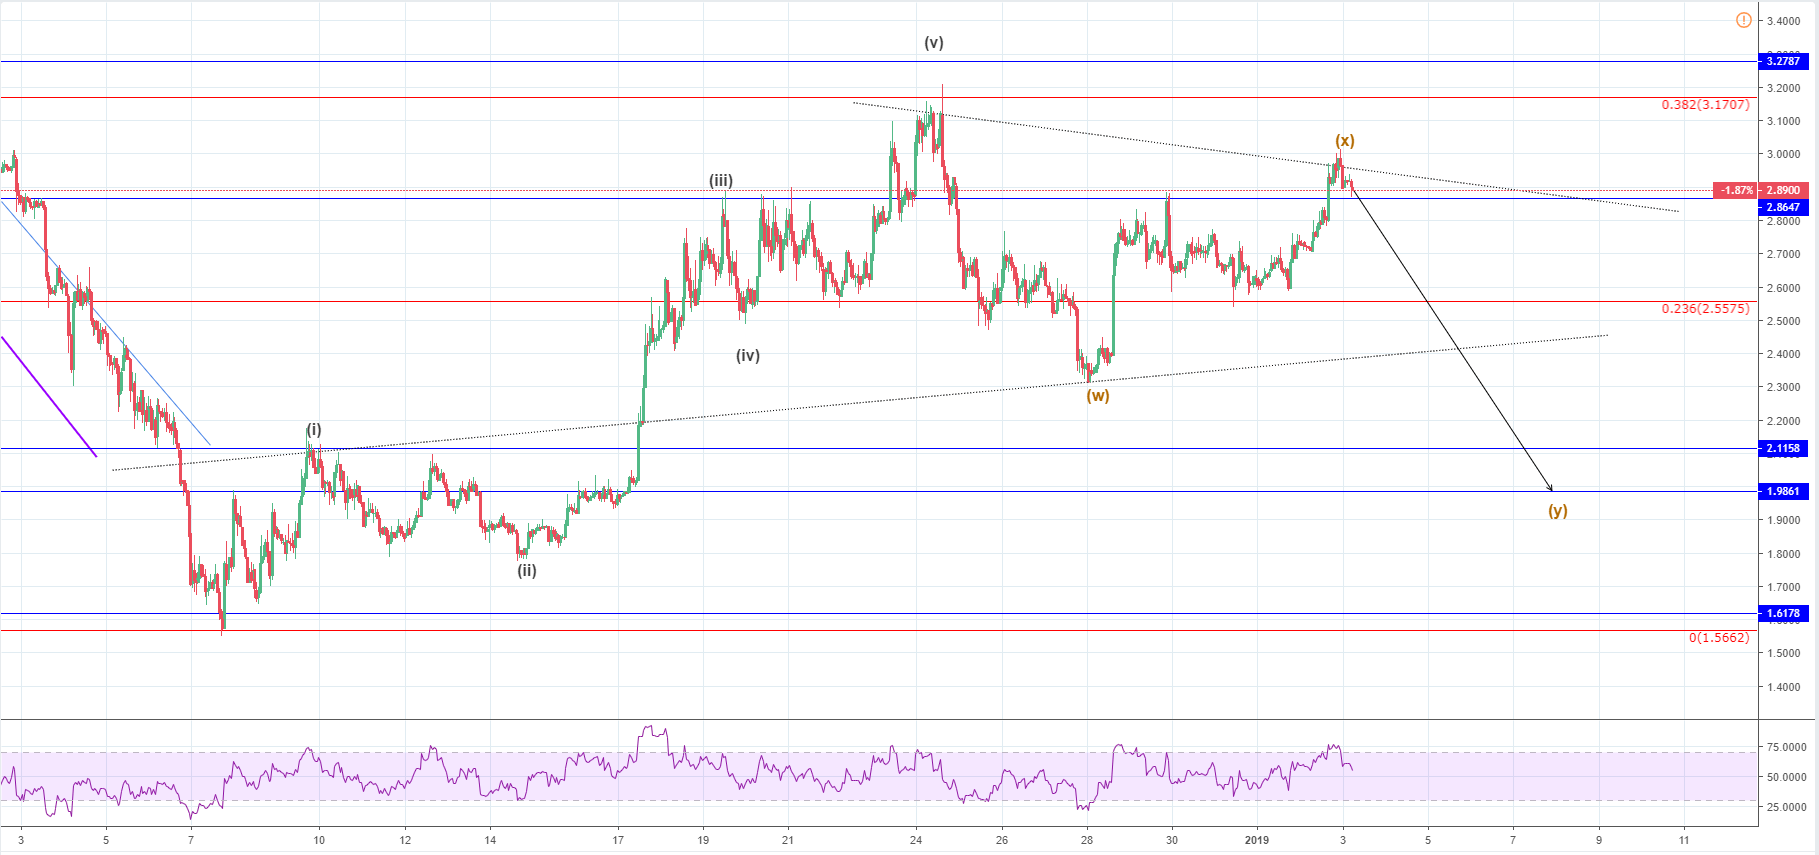This screenshot has width=1819, height=855.
Task: Select the 1.9861 price level tag
Action: (x=1782, y=492)
